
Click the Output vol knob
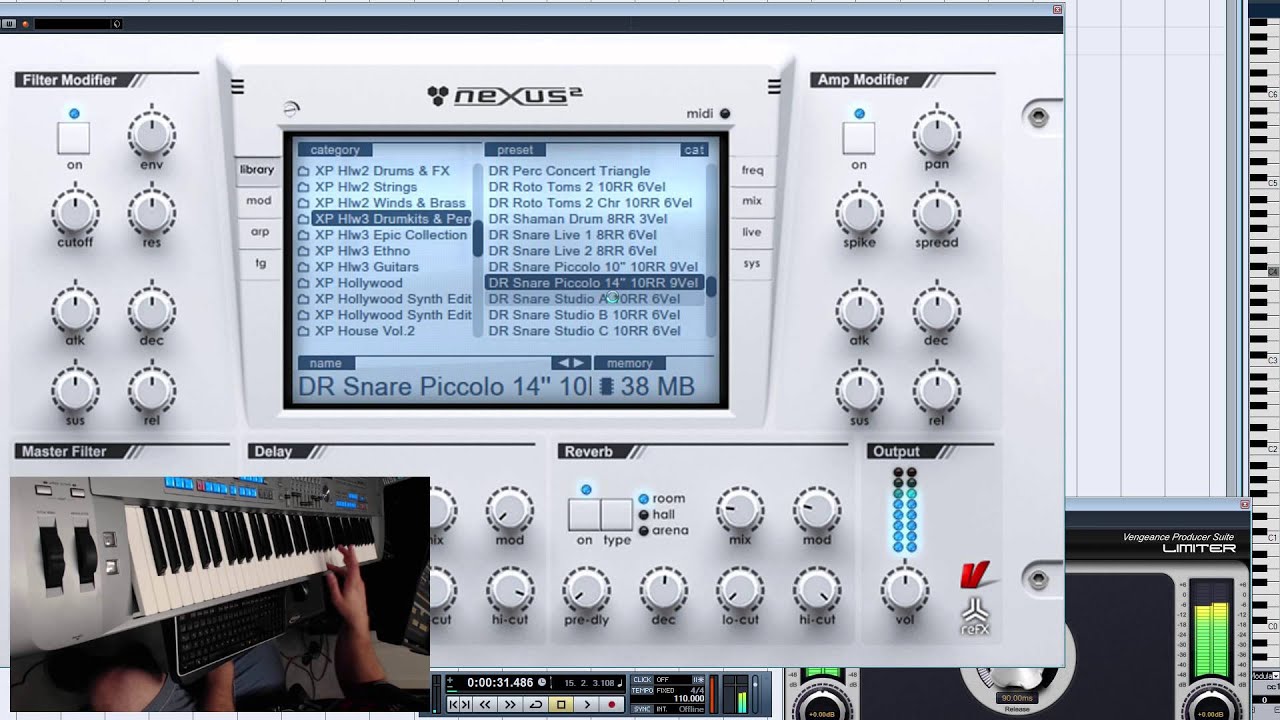coord(904,589)
